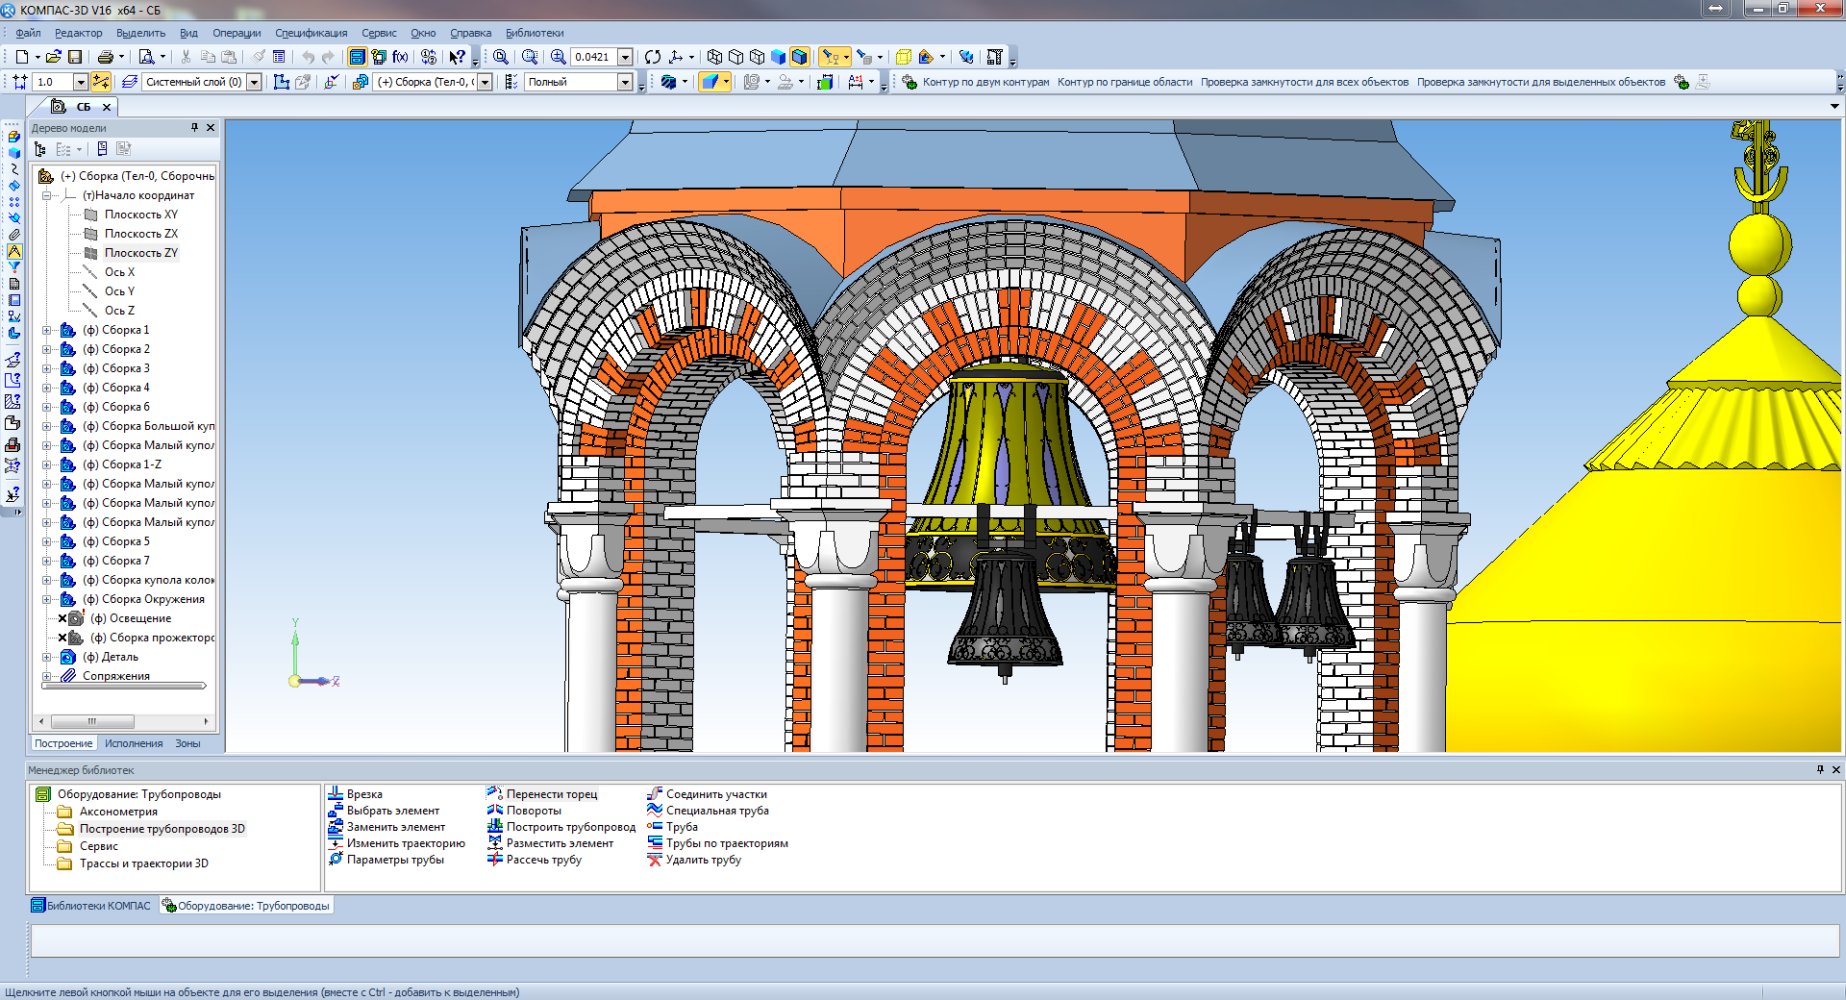Click the model tree horizontal scrollbar
The image size is (1846, 1000).
92,721
